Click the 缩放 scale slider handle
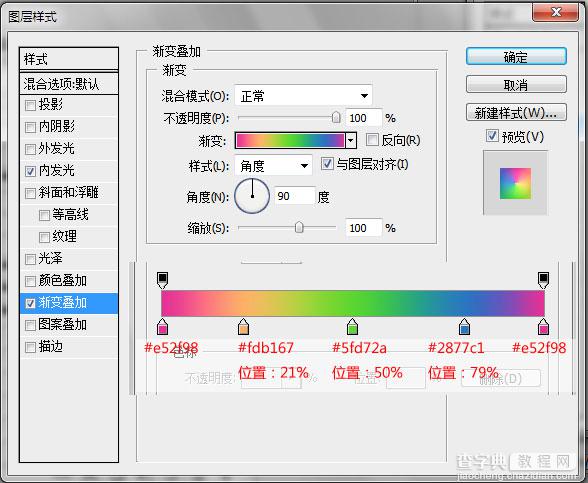 pyautogui.click(x=299, y=227)
